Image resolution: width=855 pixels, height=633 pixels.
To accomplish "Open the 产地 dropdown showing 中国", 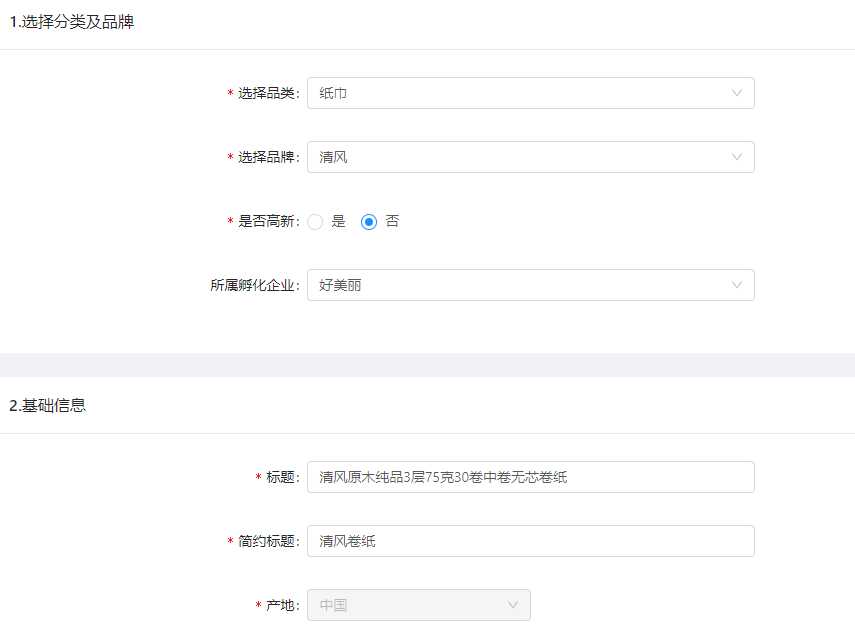I will (410, 605).
